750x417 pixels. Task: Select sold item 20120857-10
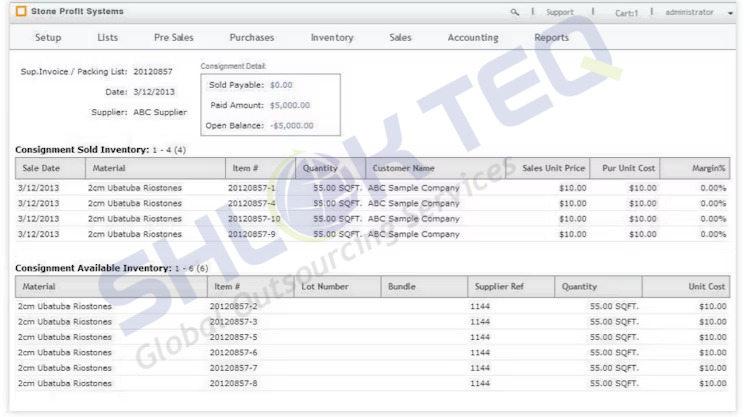pyautogui.click(x=254, y=219)
